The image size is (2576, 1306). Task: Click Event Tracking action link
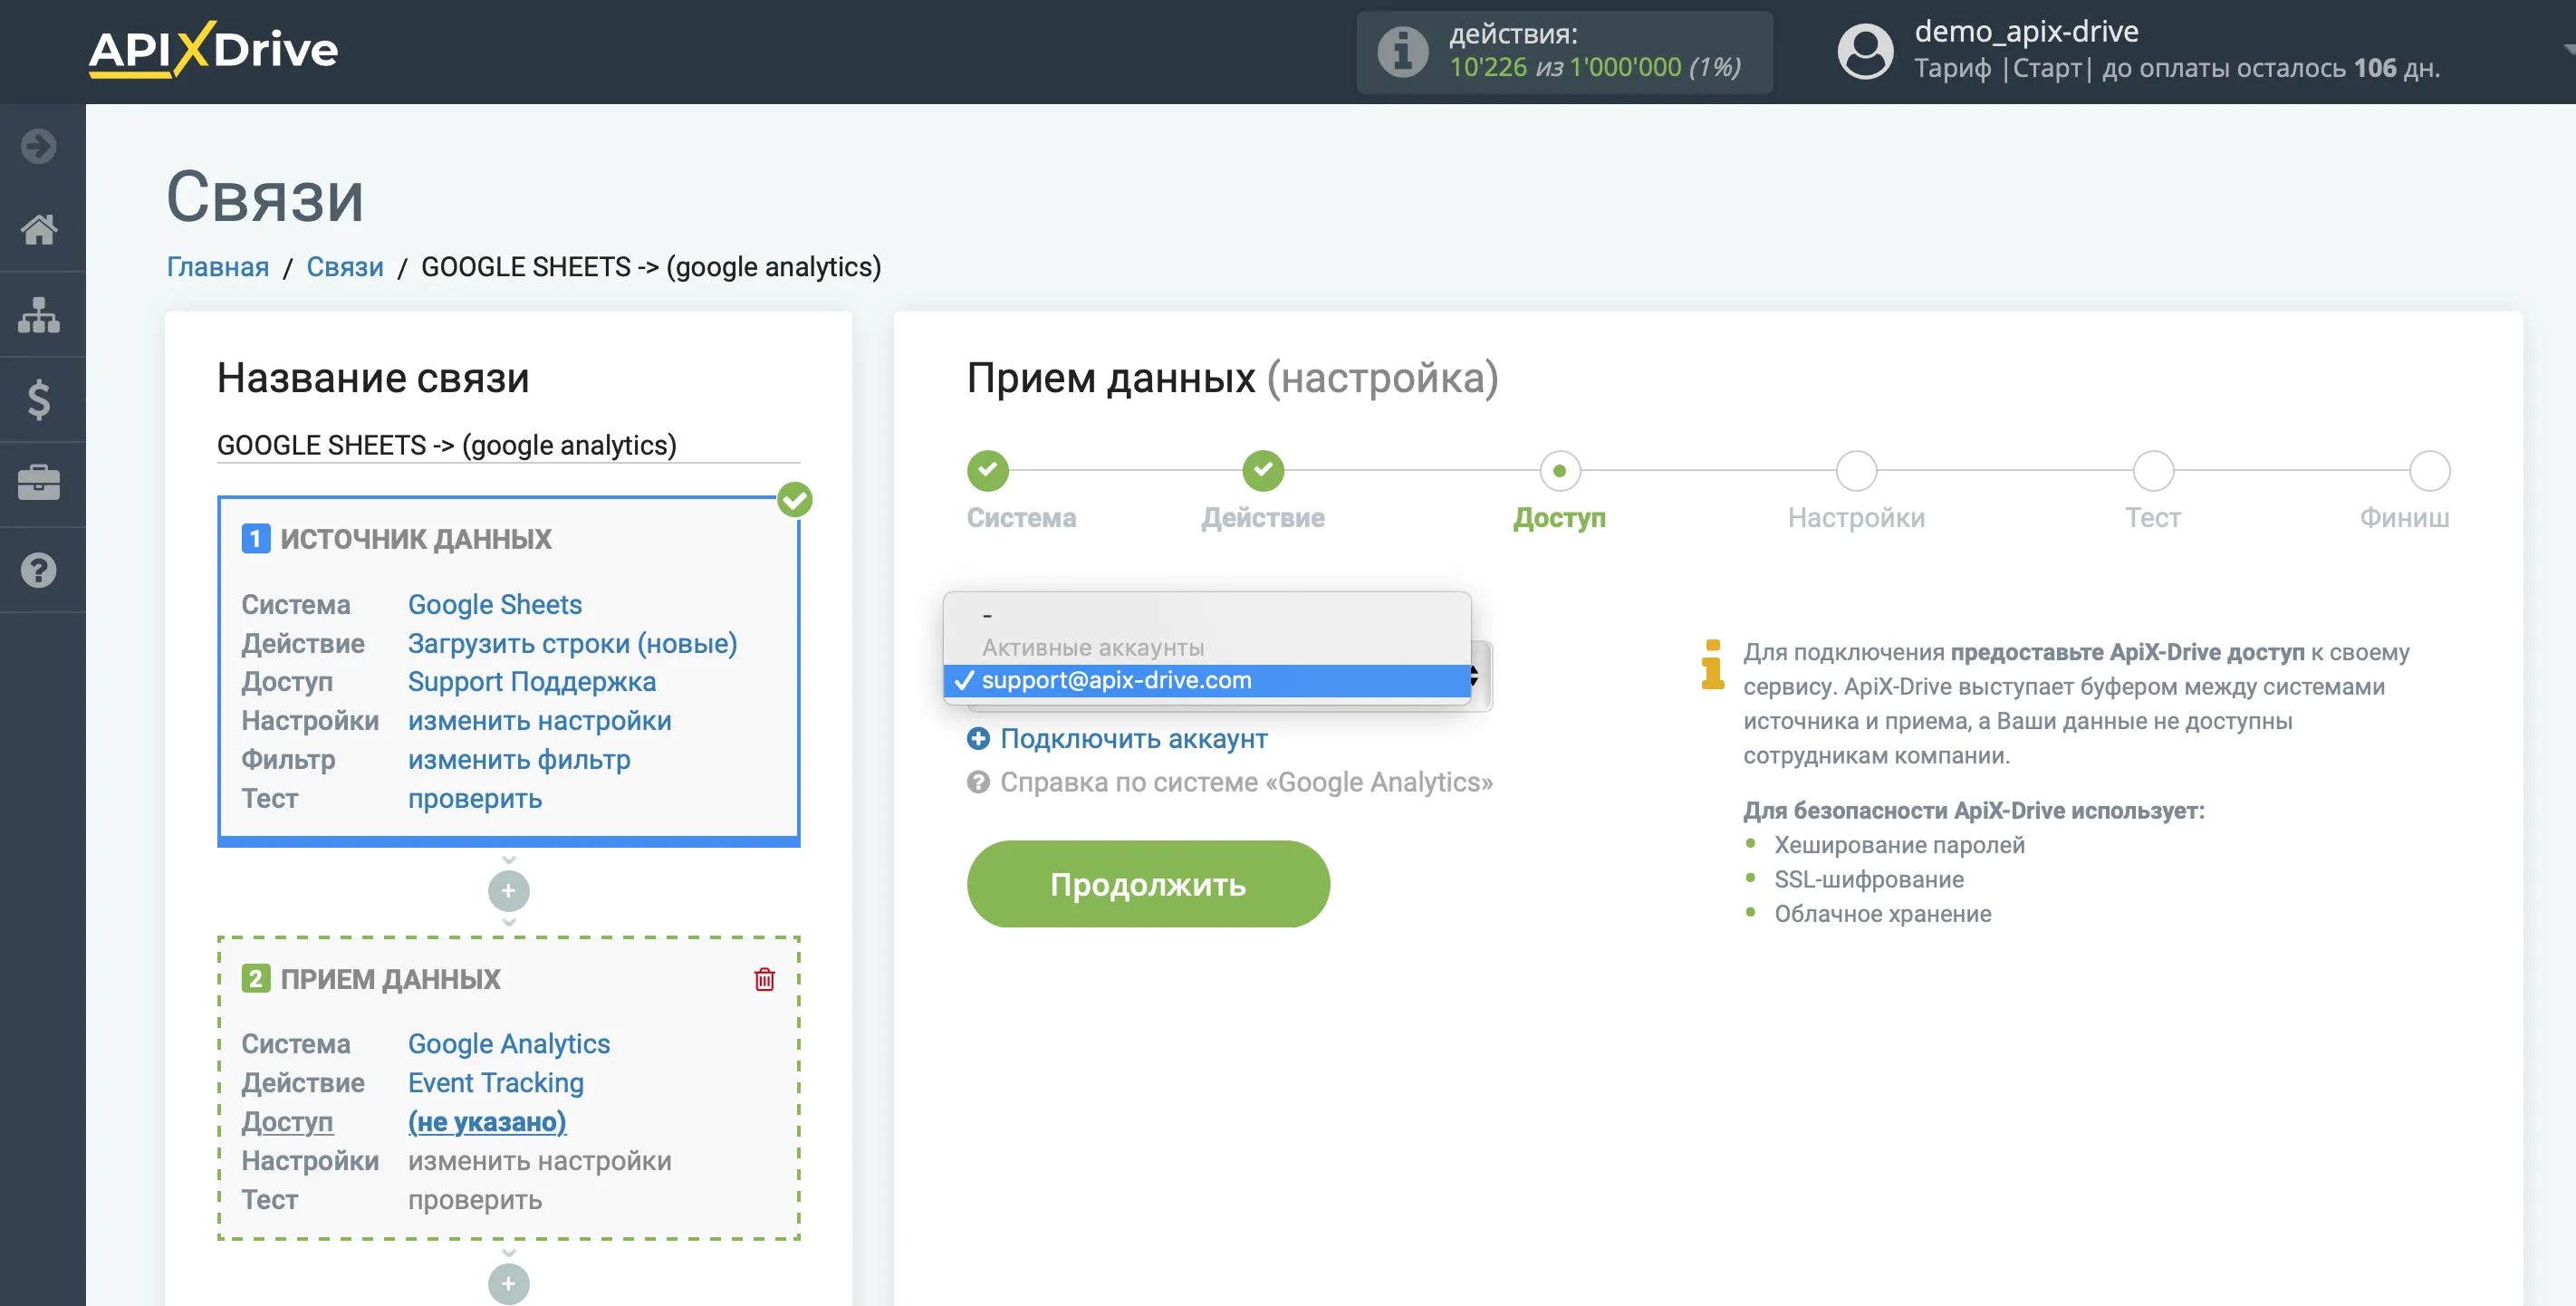(x=495, y=1083)
